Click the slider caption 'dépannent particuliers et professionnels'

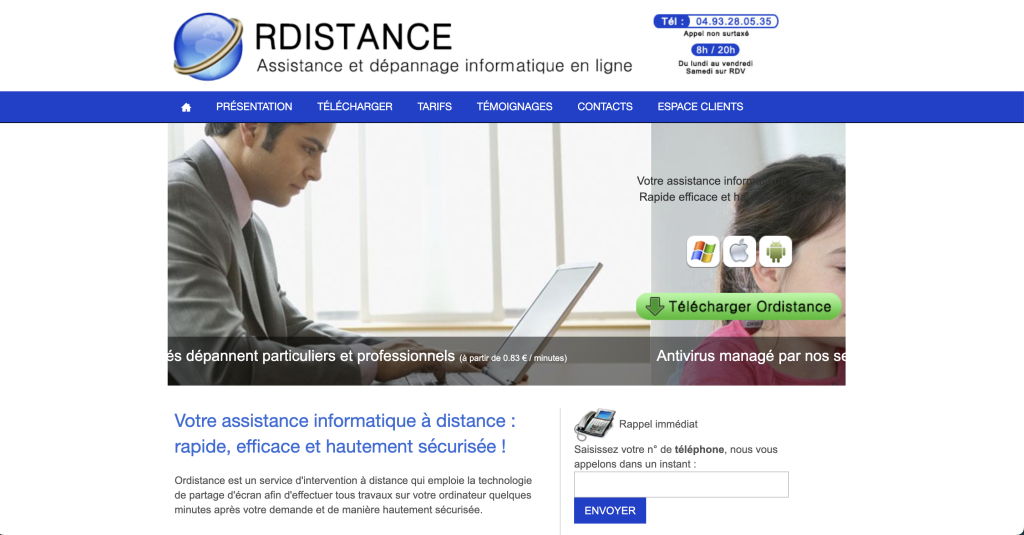point(320,356)
